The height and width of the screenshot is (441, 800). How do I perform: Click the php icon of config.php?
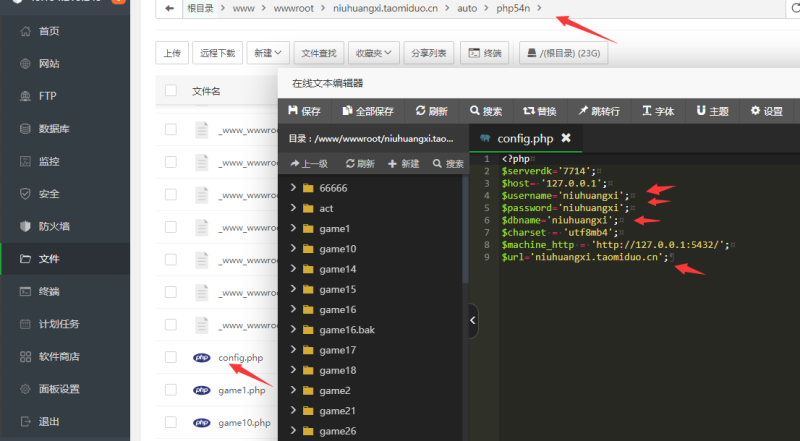coord(202,358)
